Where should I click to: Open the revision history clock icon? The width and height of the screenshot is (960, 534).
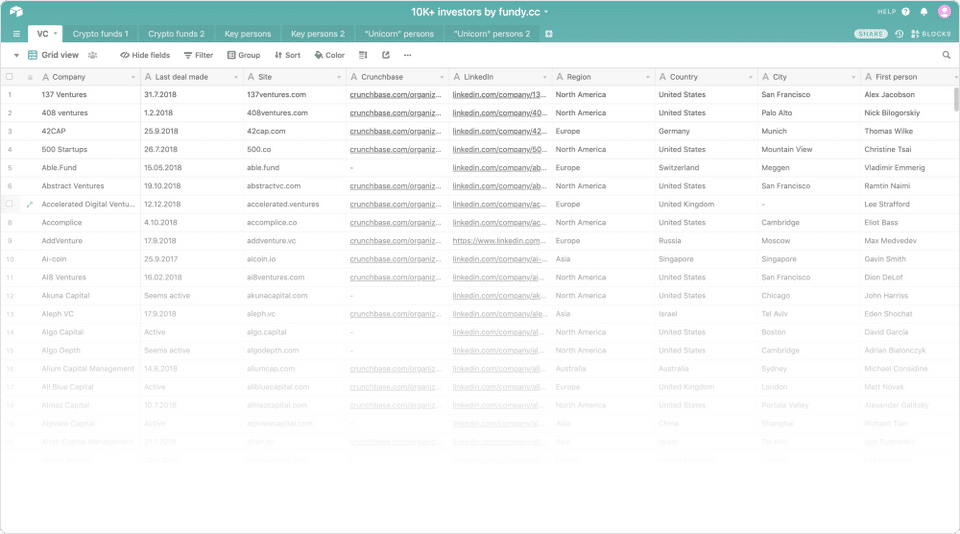(899, 34)
